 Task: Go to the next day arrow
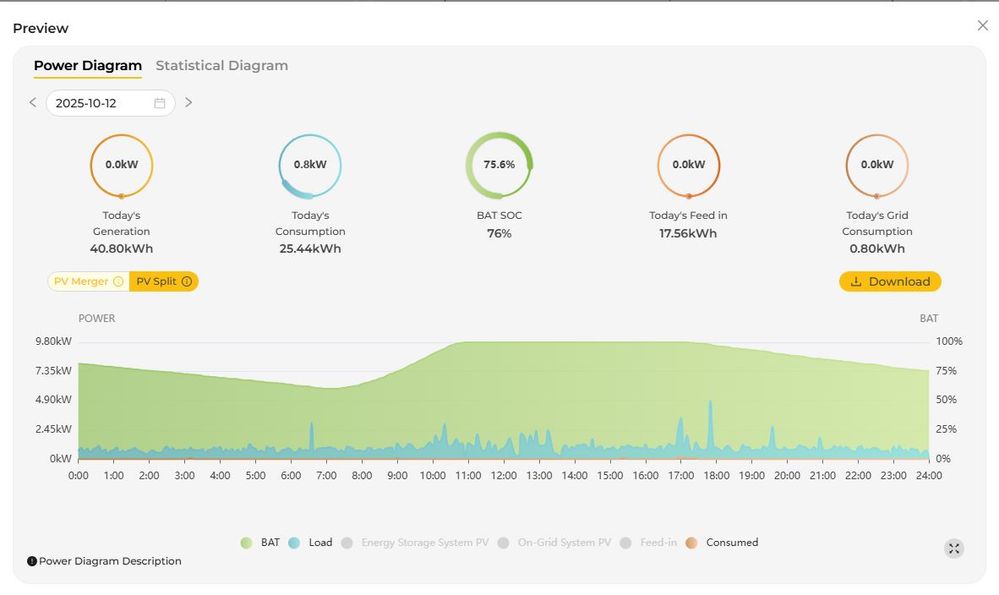pyautogui.click(x=188, y=103)
